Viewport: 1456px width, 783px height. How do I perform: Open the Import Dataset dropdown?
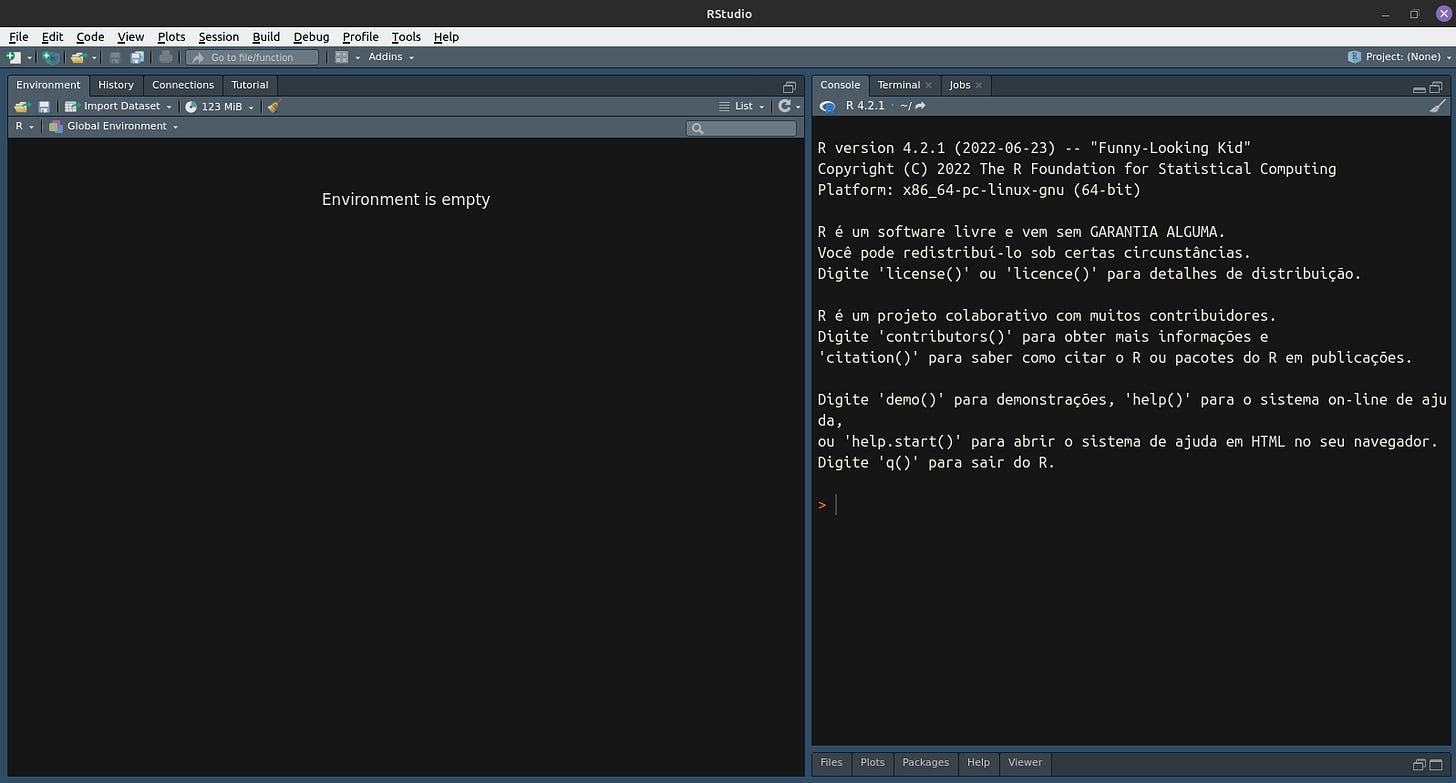(x=119, y=106)
